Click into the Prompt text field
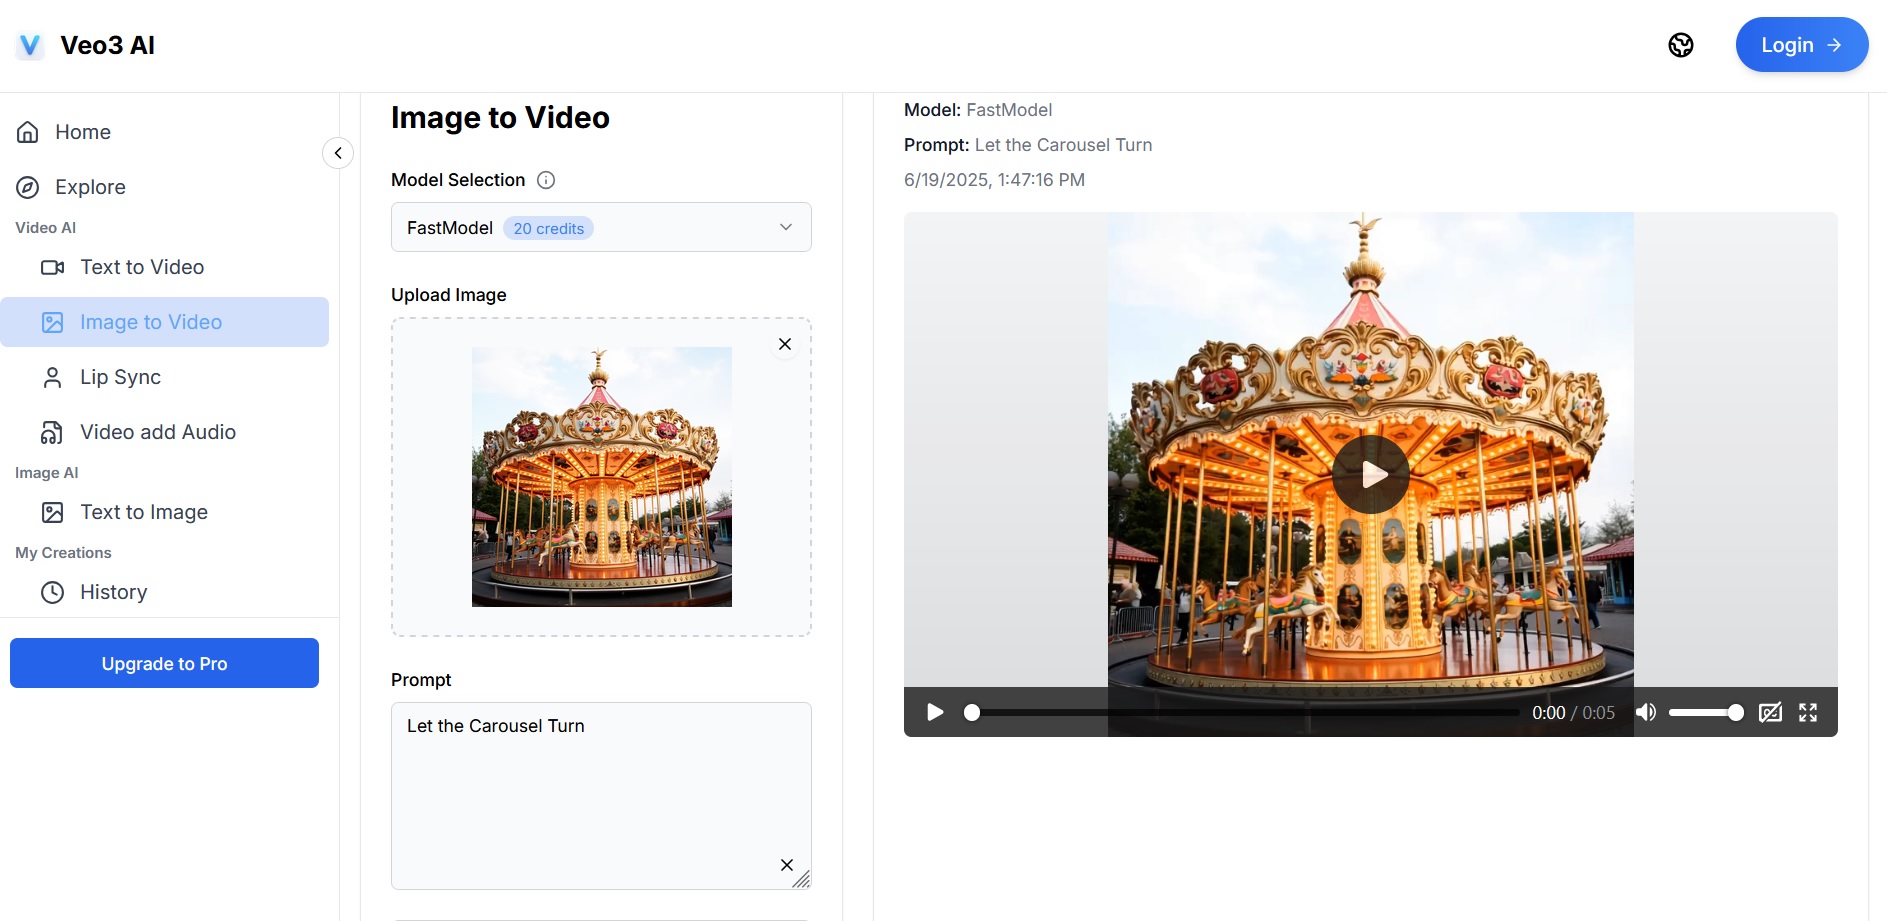 click(x=601, y=795)
